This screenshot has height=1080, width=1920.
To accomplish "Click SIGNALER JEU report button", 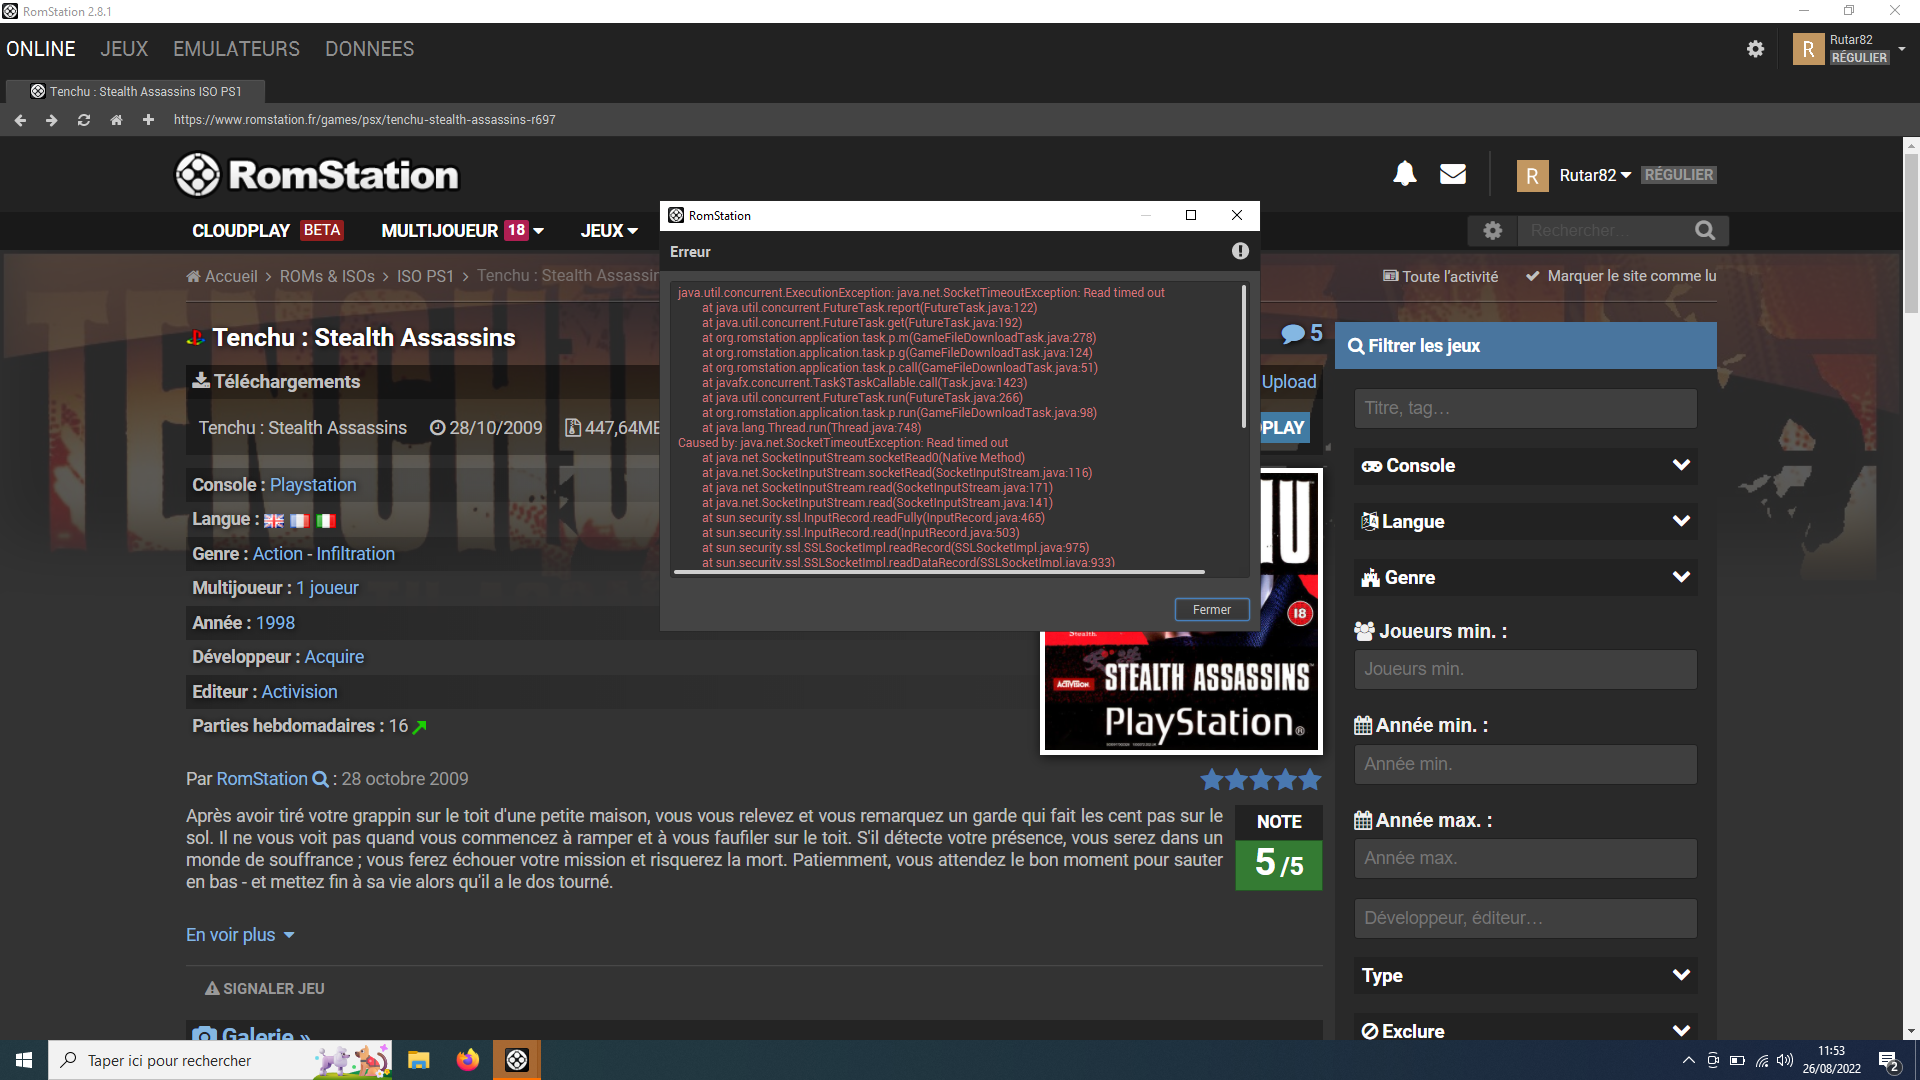I will (265, 989).
